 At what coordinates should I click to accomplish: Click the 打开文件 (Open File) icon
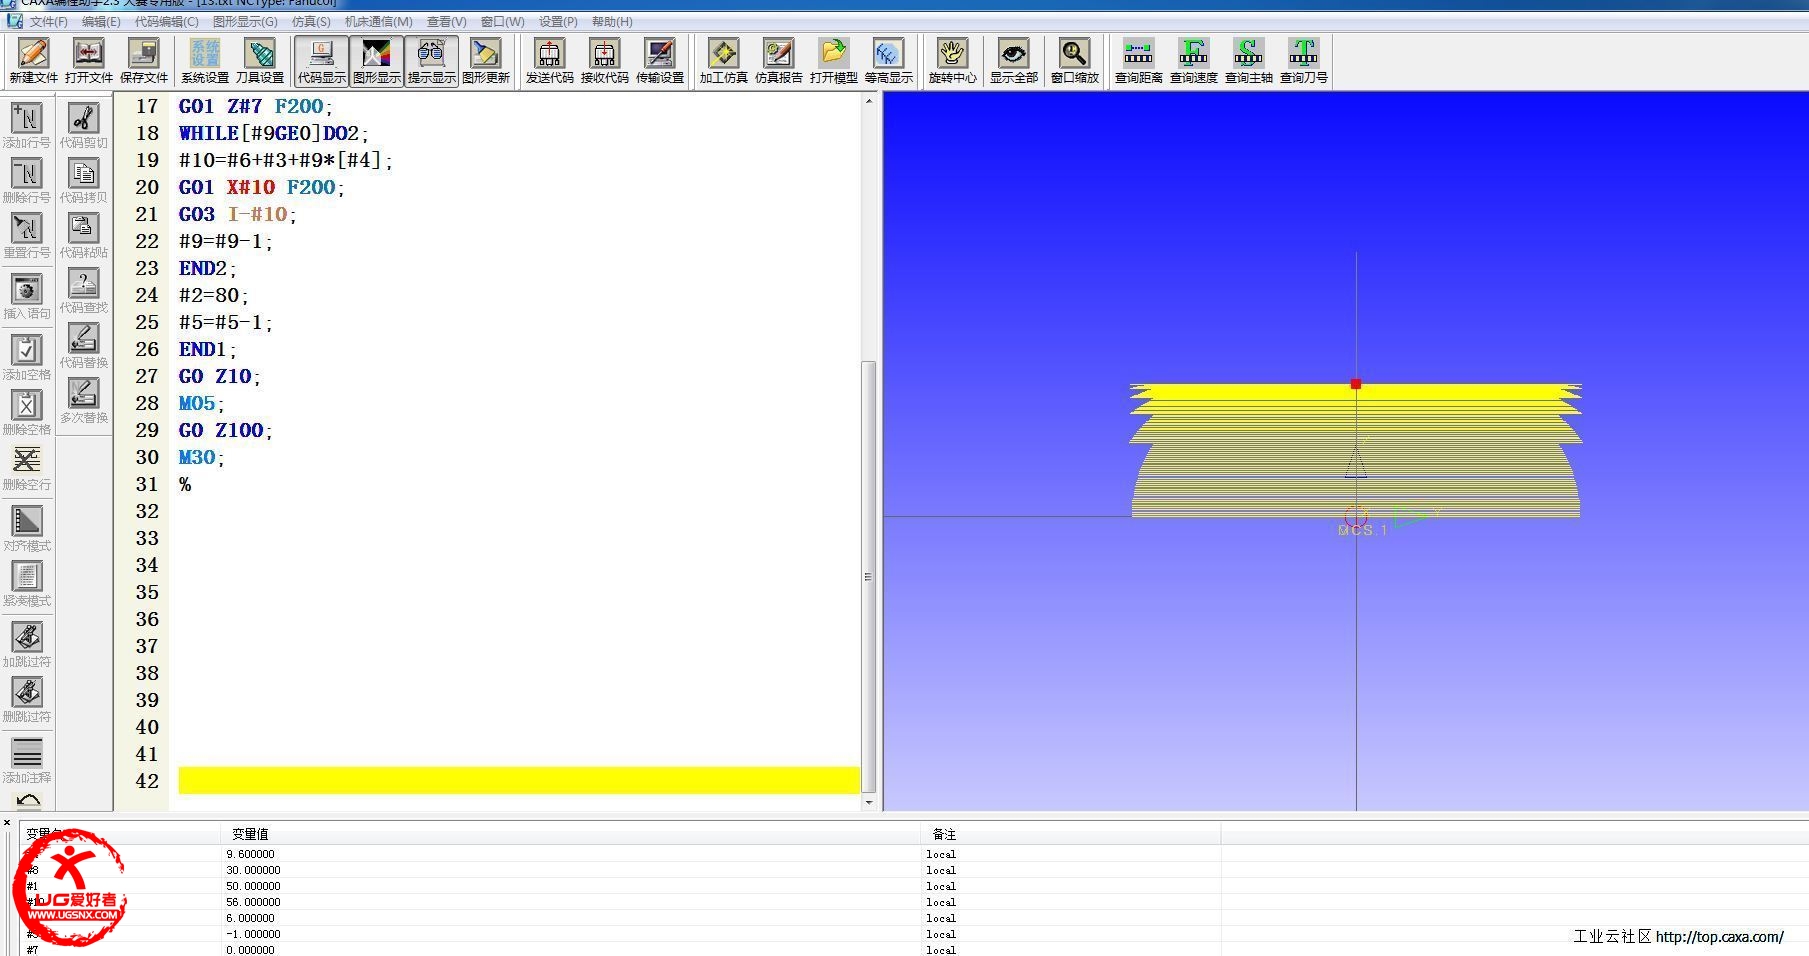pyautogui.click(x=88, y=61)
